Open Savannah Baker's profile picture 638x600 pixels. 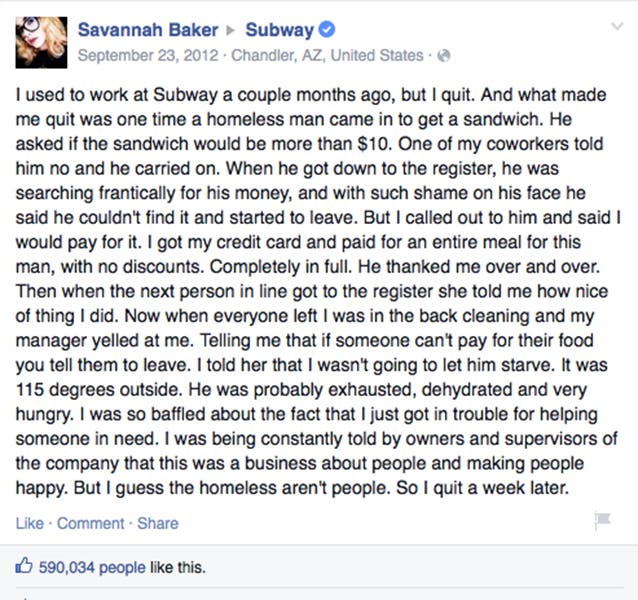41,42
